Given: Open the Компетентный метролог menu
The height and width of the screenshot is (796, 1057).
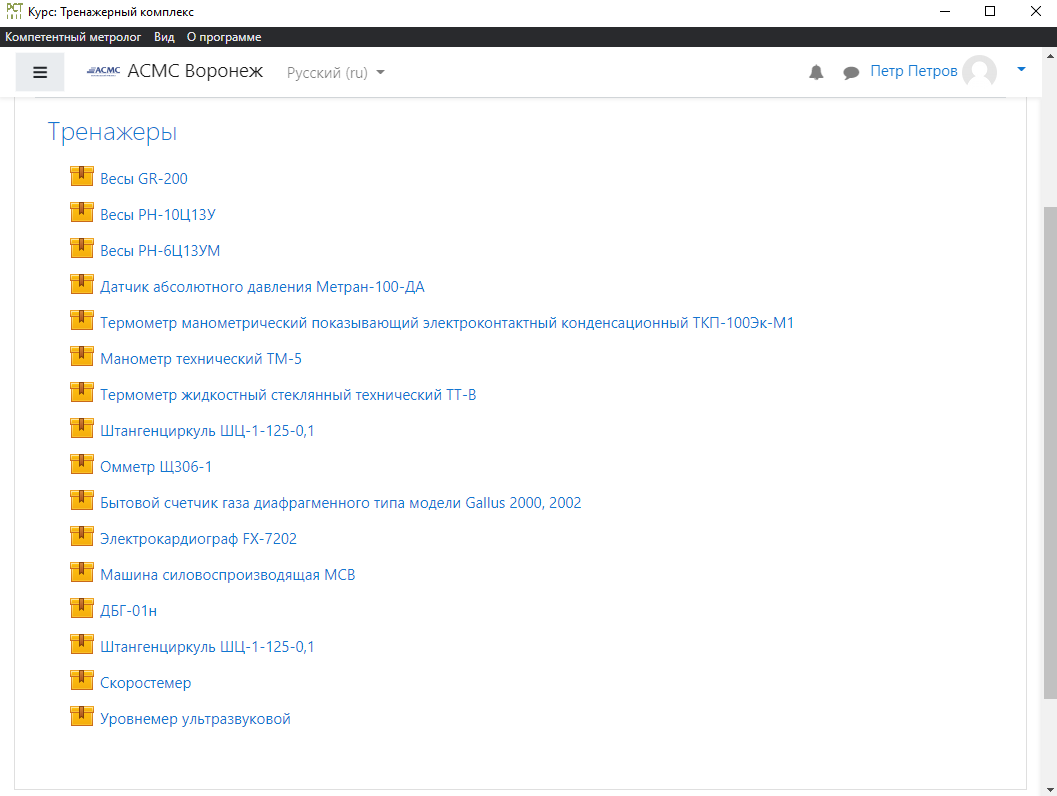Looking at the screenshot, I should [75, 37].
